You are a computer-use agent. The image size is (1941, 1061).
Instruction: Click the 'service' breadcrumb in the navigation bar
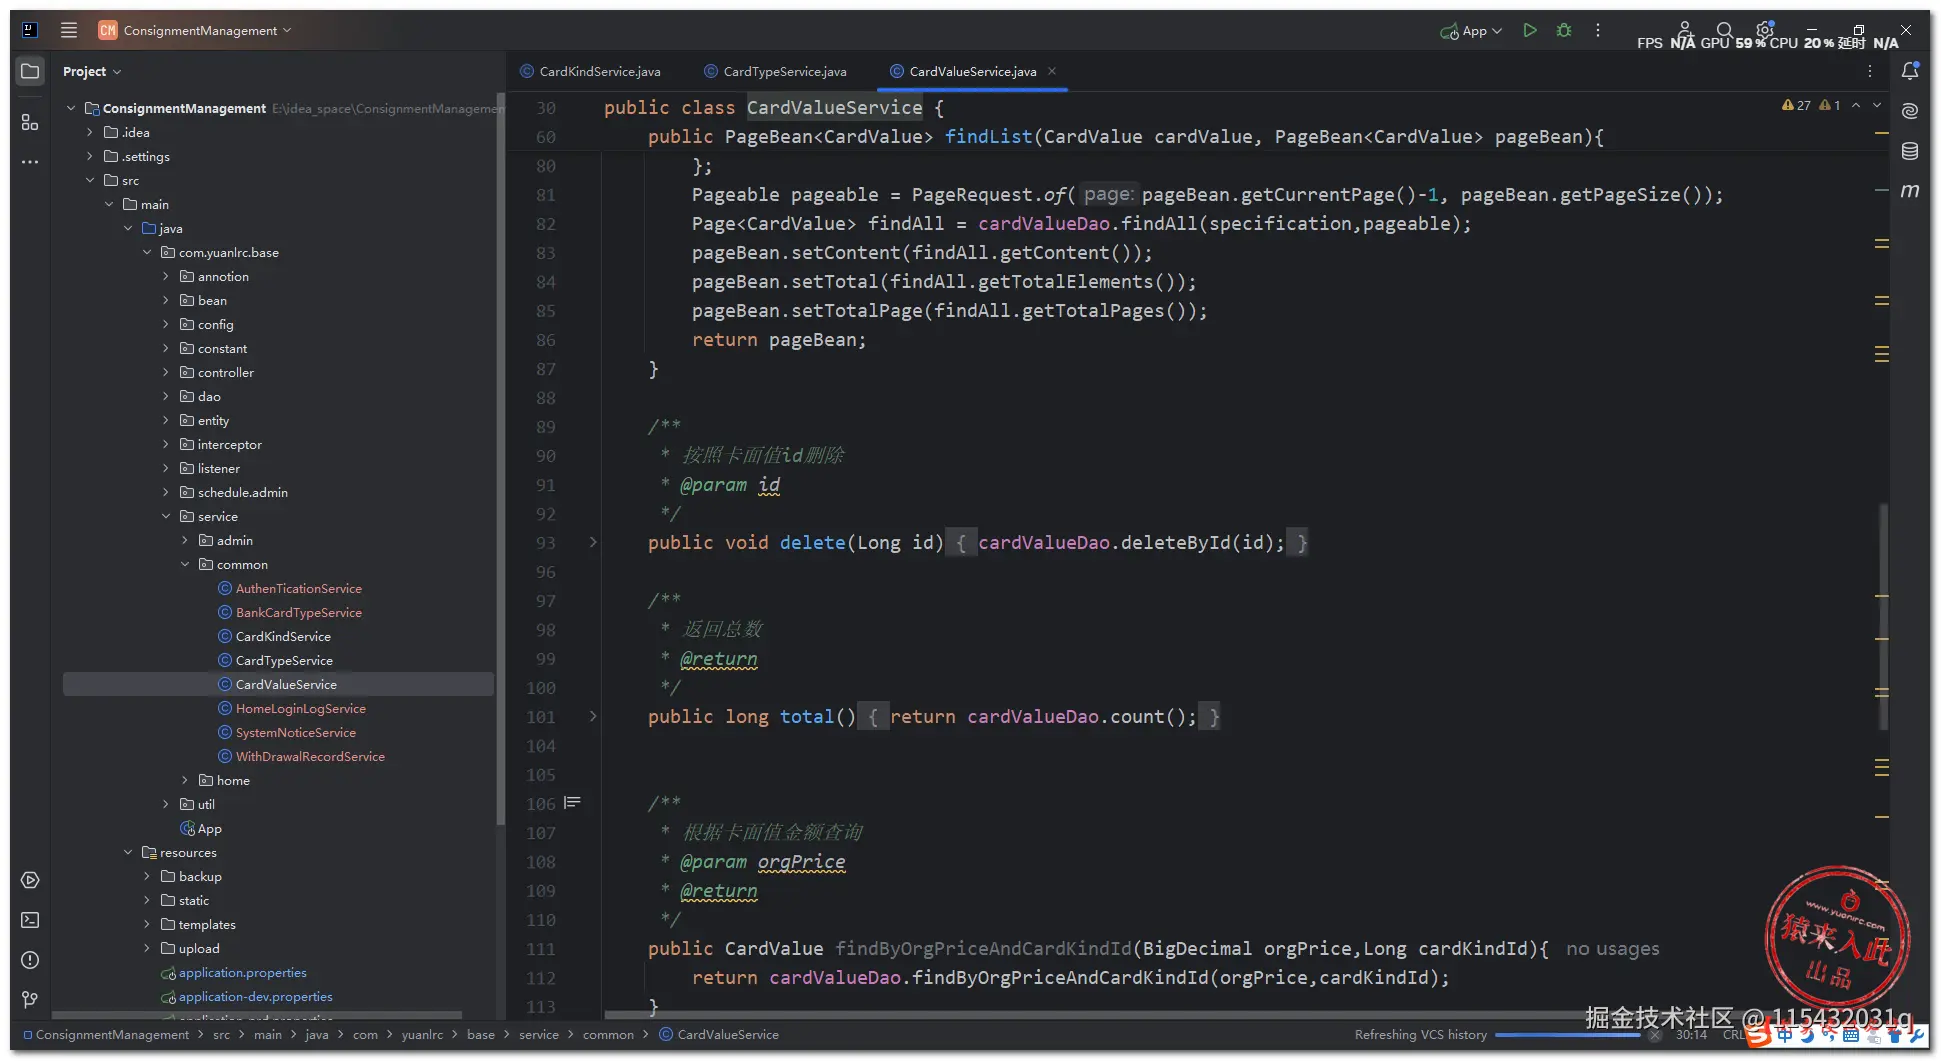538,1034
